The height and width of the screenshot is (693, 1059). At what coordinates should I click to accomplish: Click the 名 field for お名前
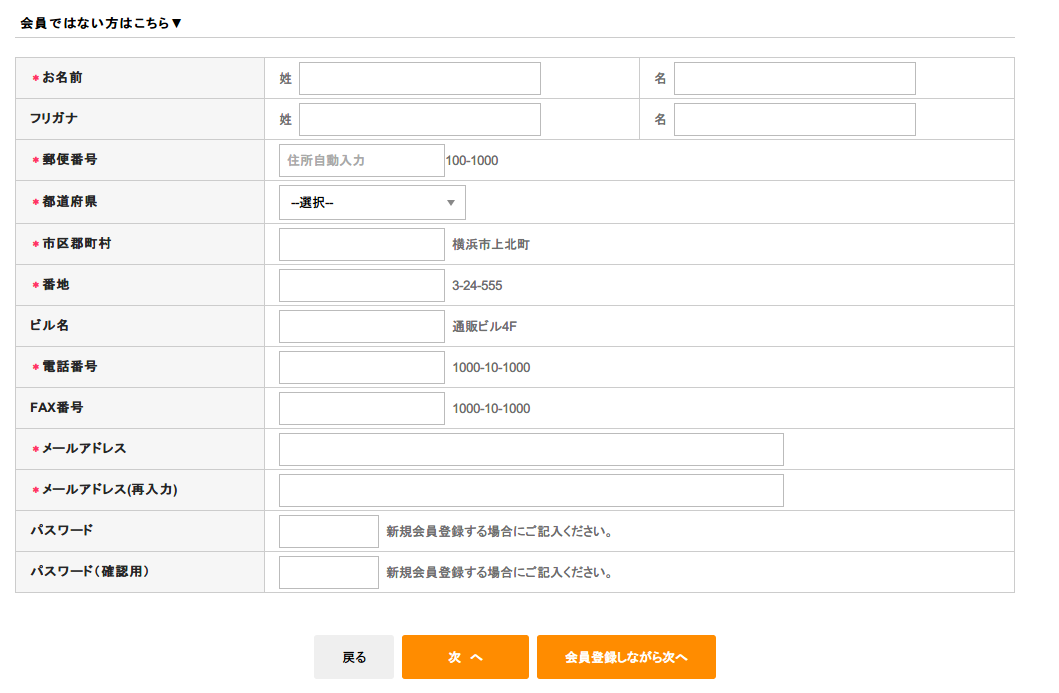point(794,78)
